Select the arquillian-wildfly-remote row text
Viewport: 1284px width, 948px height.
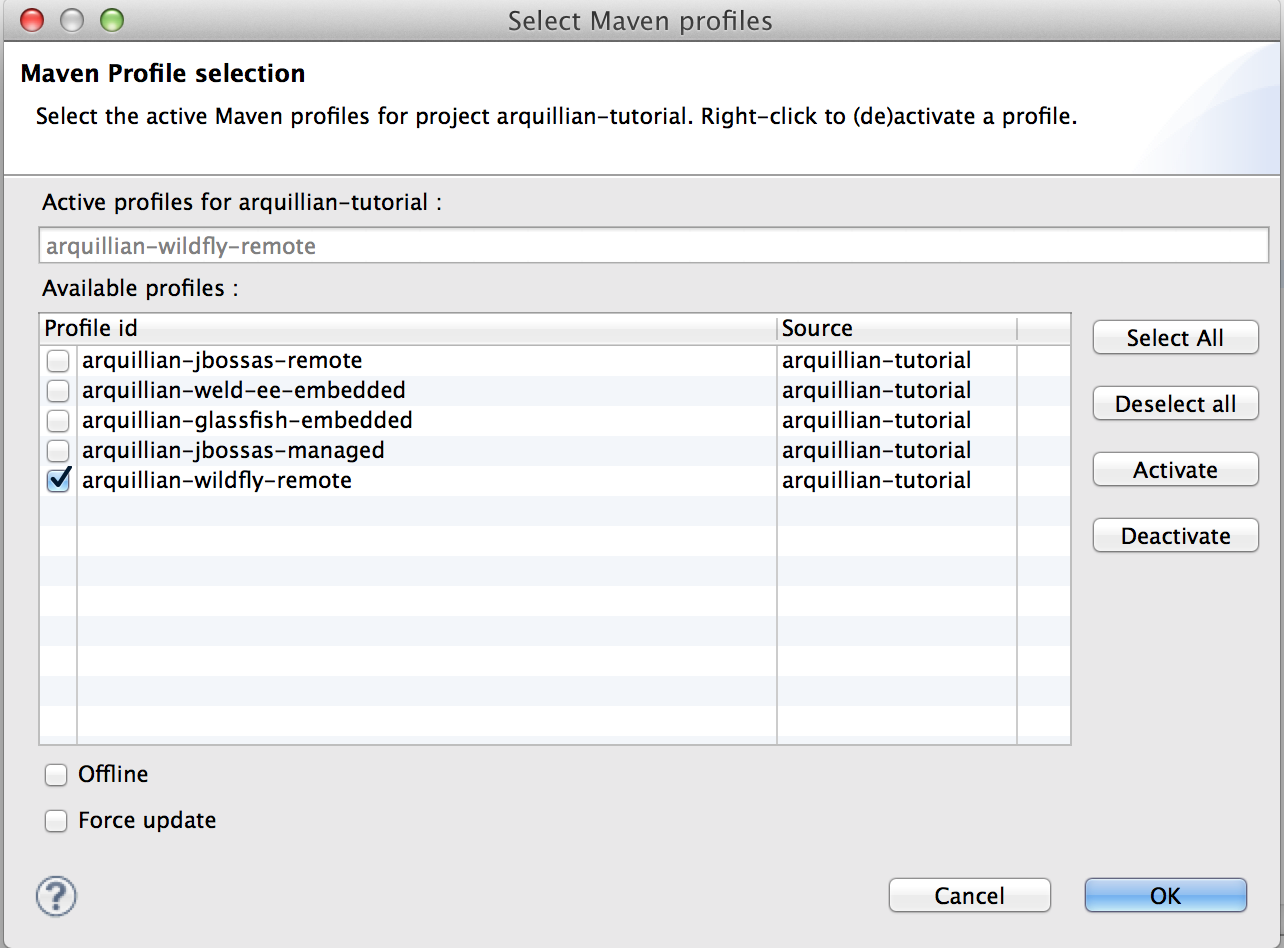point(217,480)
